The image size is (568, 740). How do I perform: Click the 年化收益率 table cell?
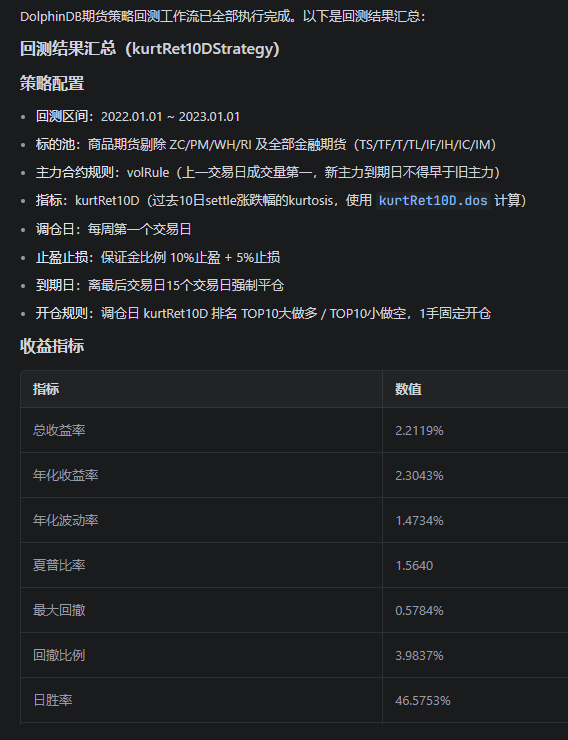coord(201,475)
